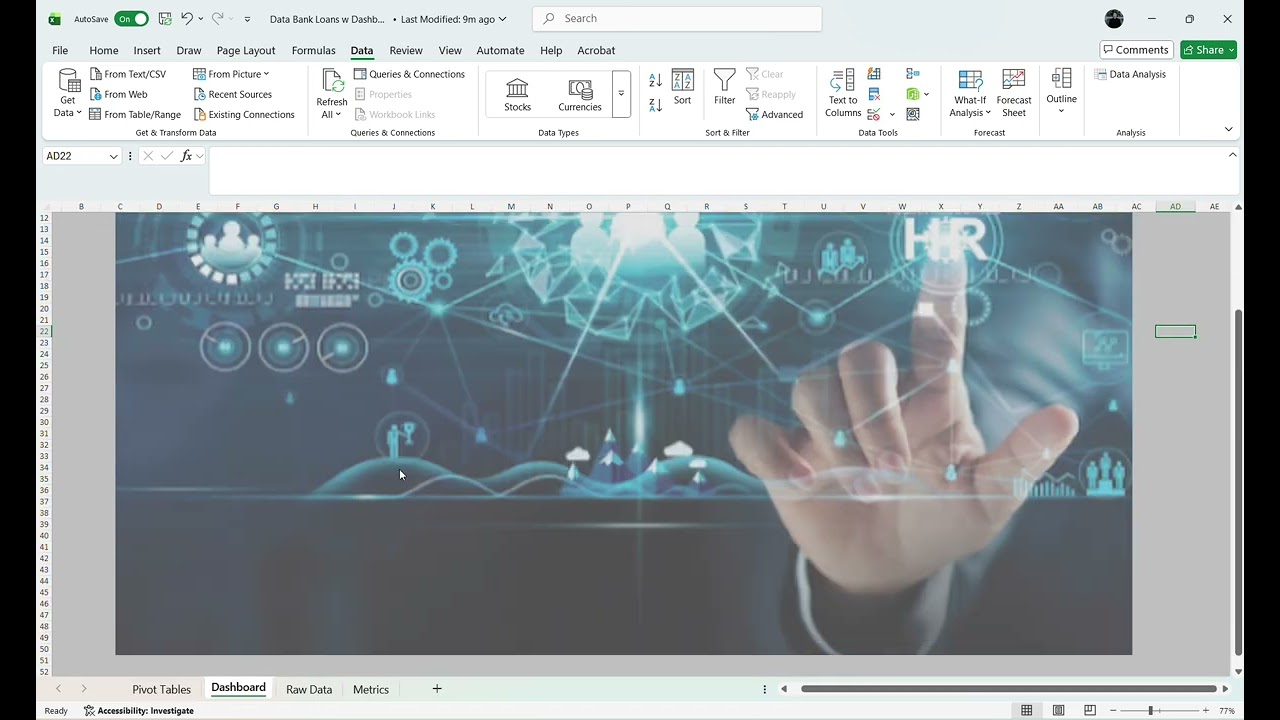Click the Data Validation icon
Image resolution: width=1280 pixels, height=720 pixels.
click(x=874, y=114)
